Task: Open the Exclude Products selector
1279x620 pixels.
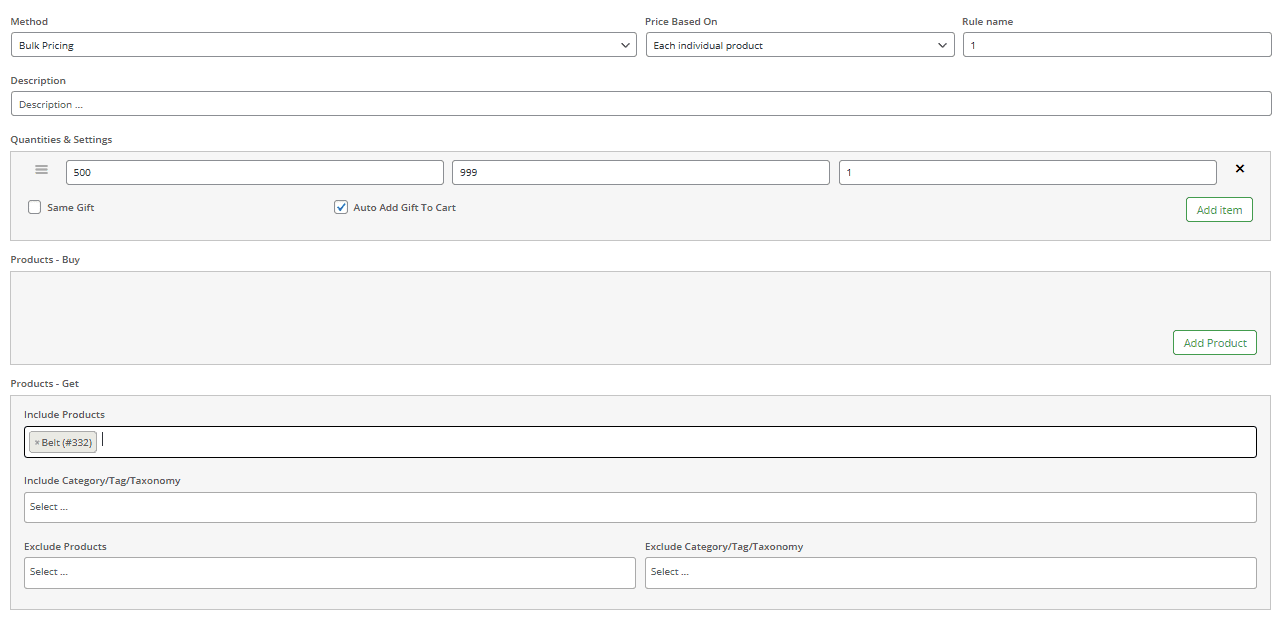Action: pyautogui.click(x=329, y=573)
